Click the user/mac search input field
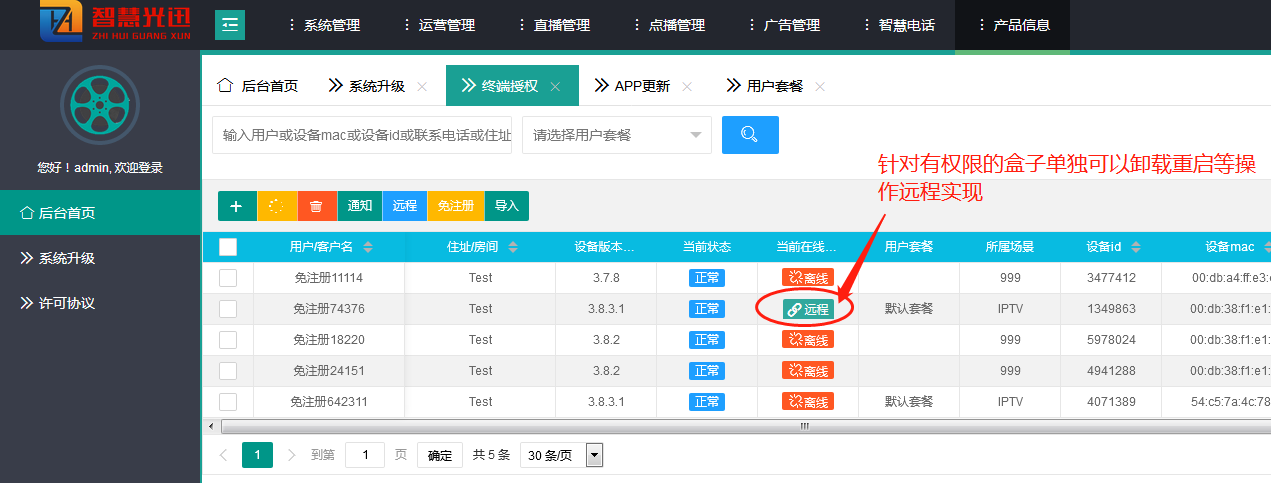This screenshot has width=1271, height=483. tap(362, 135)
